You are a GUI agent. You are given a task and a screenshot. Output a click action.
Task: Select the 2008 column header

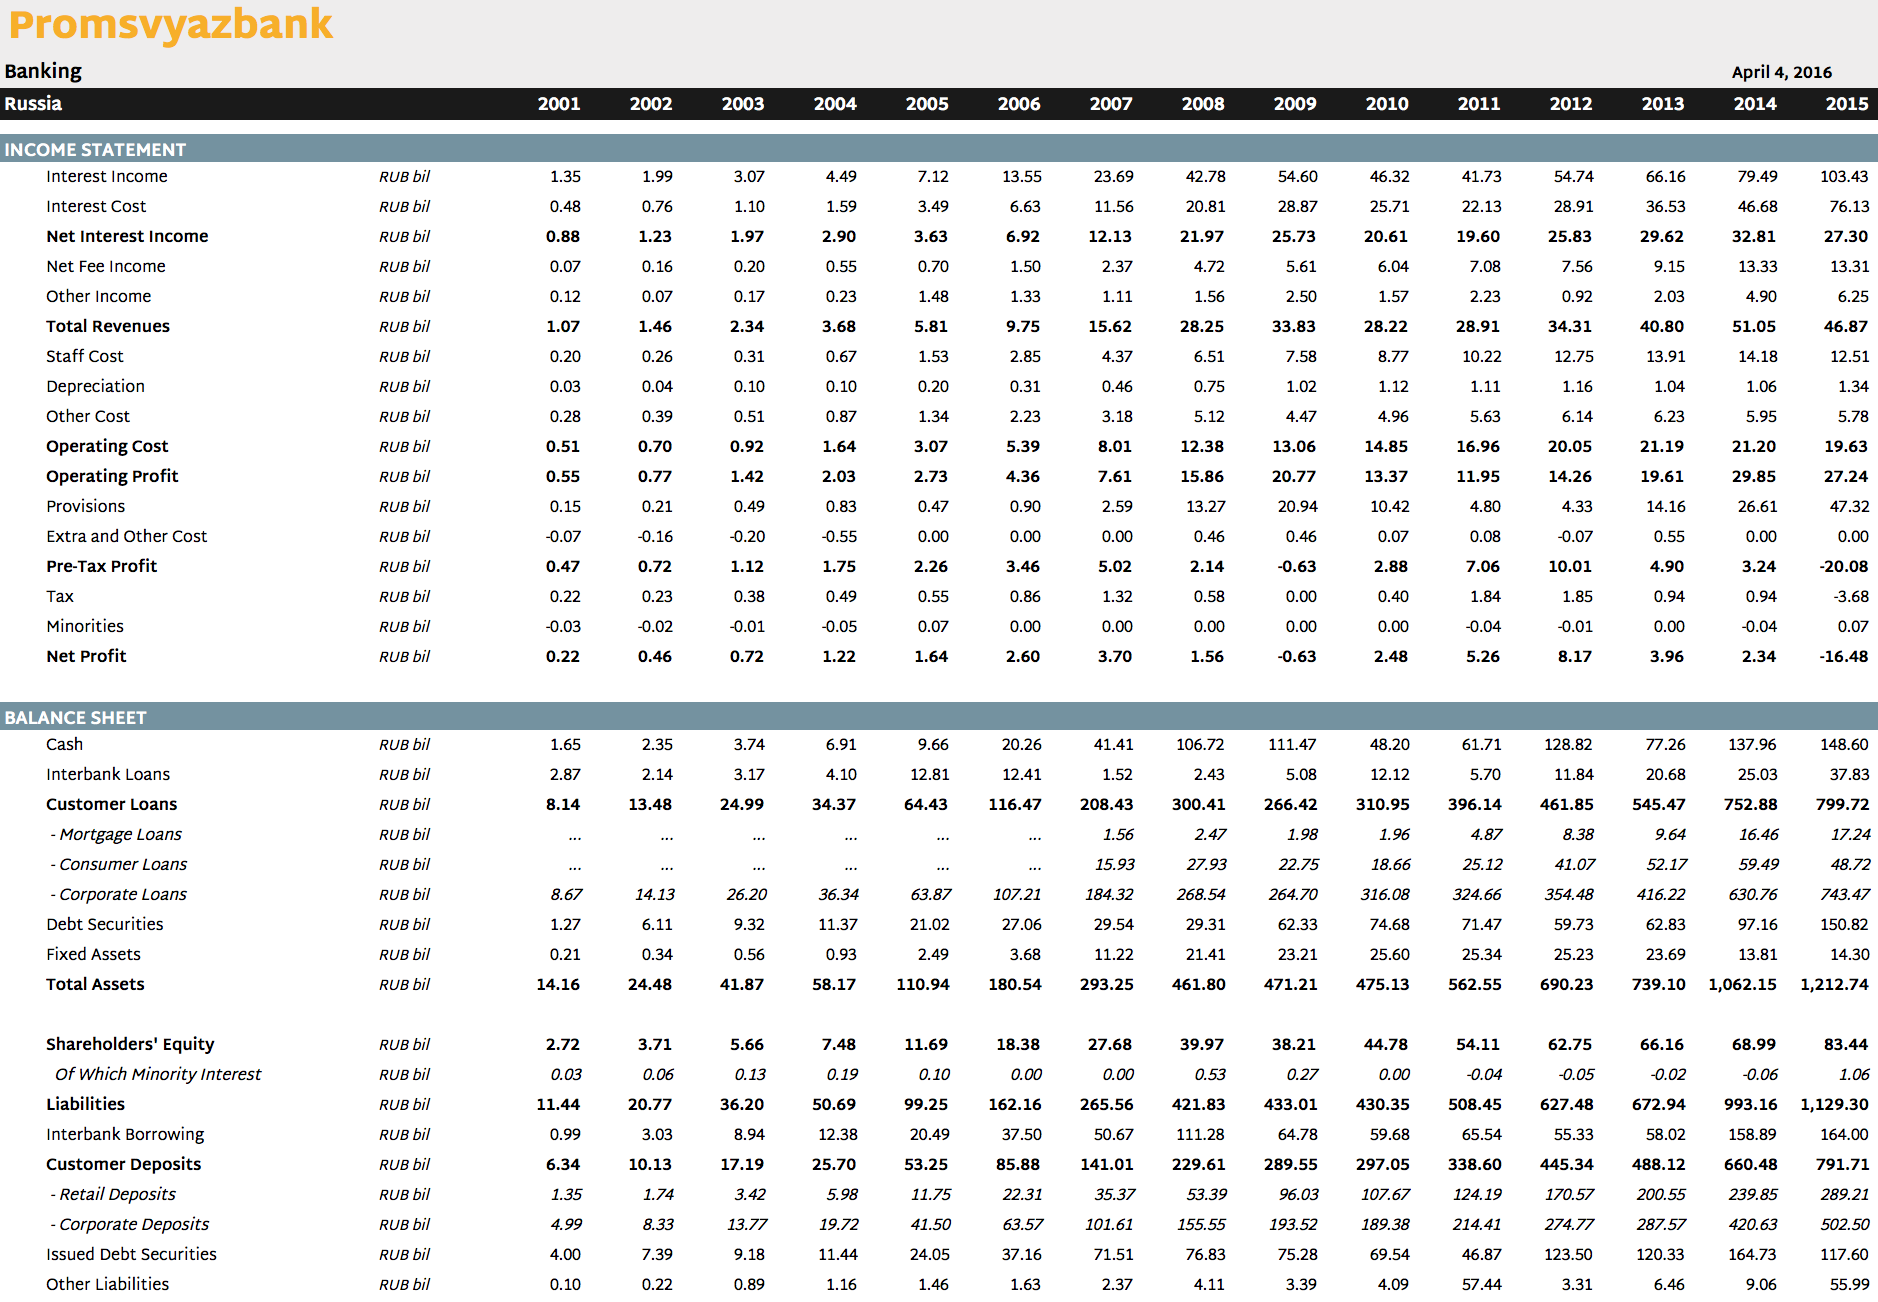[1203, 104]
